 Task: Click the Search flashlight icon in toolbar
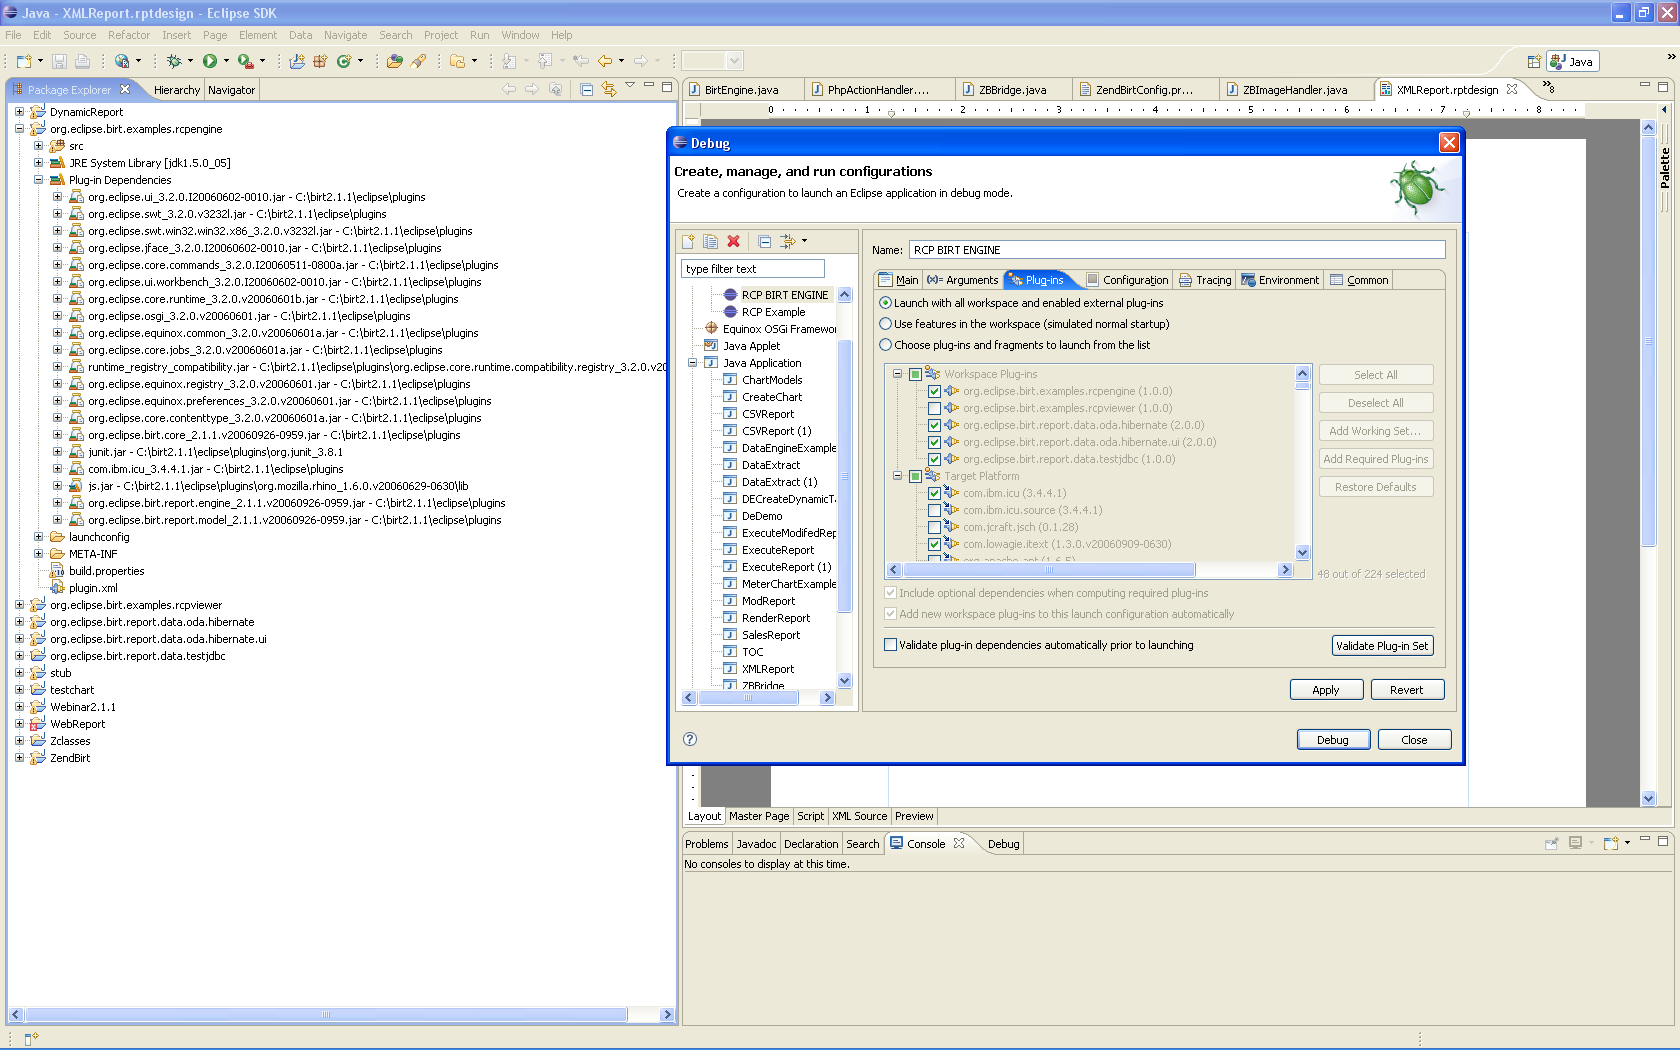418,61
